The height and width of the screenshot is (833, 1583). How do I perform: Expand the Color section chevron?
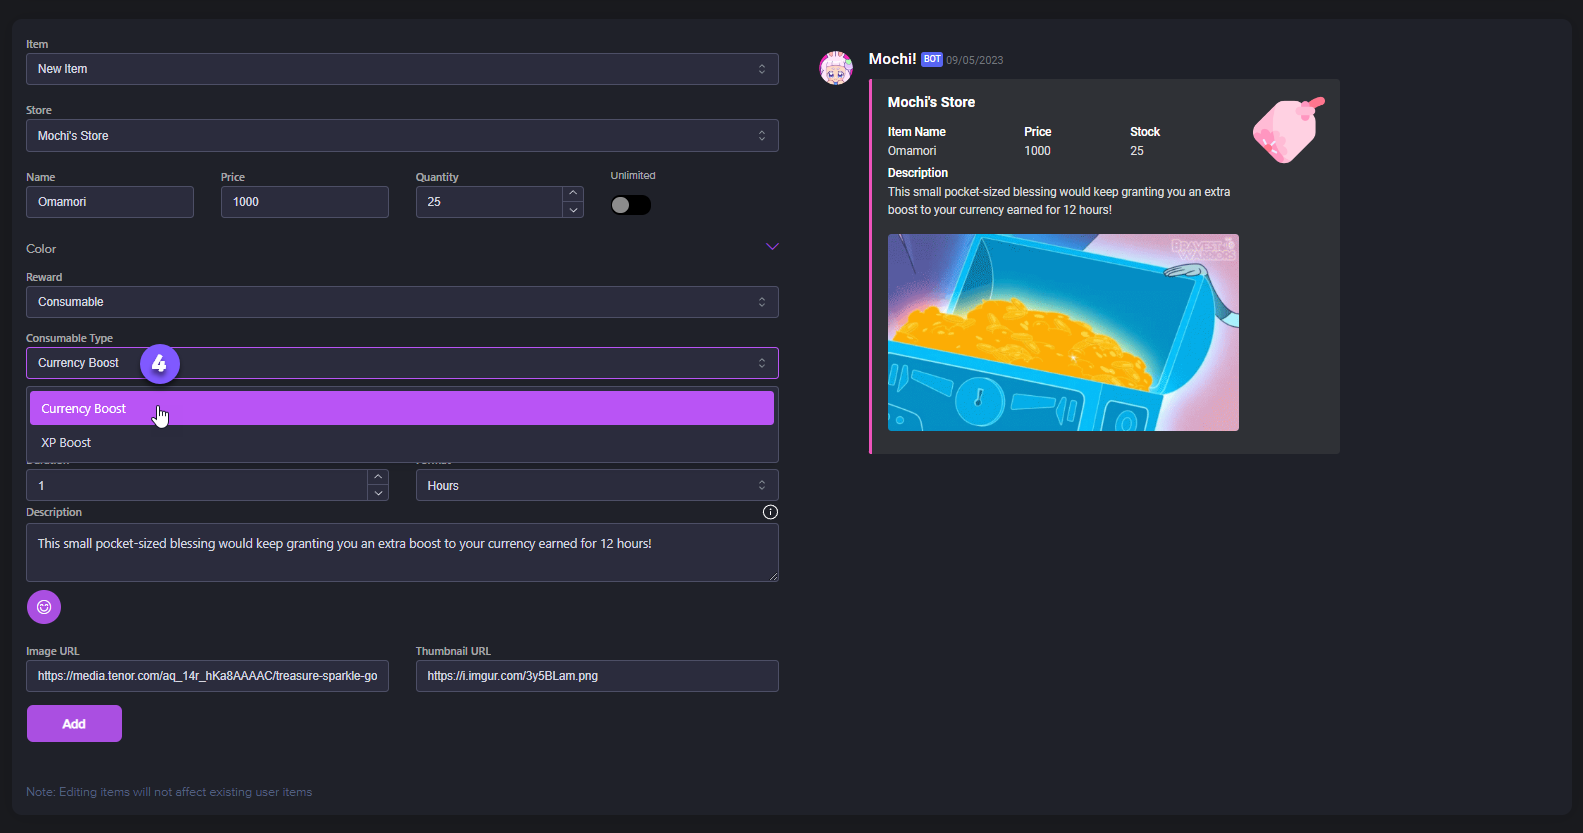772,247
